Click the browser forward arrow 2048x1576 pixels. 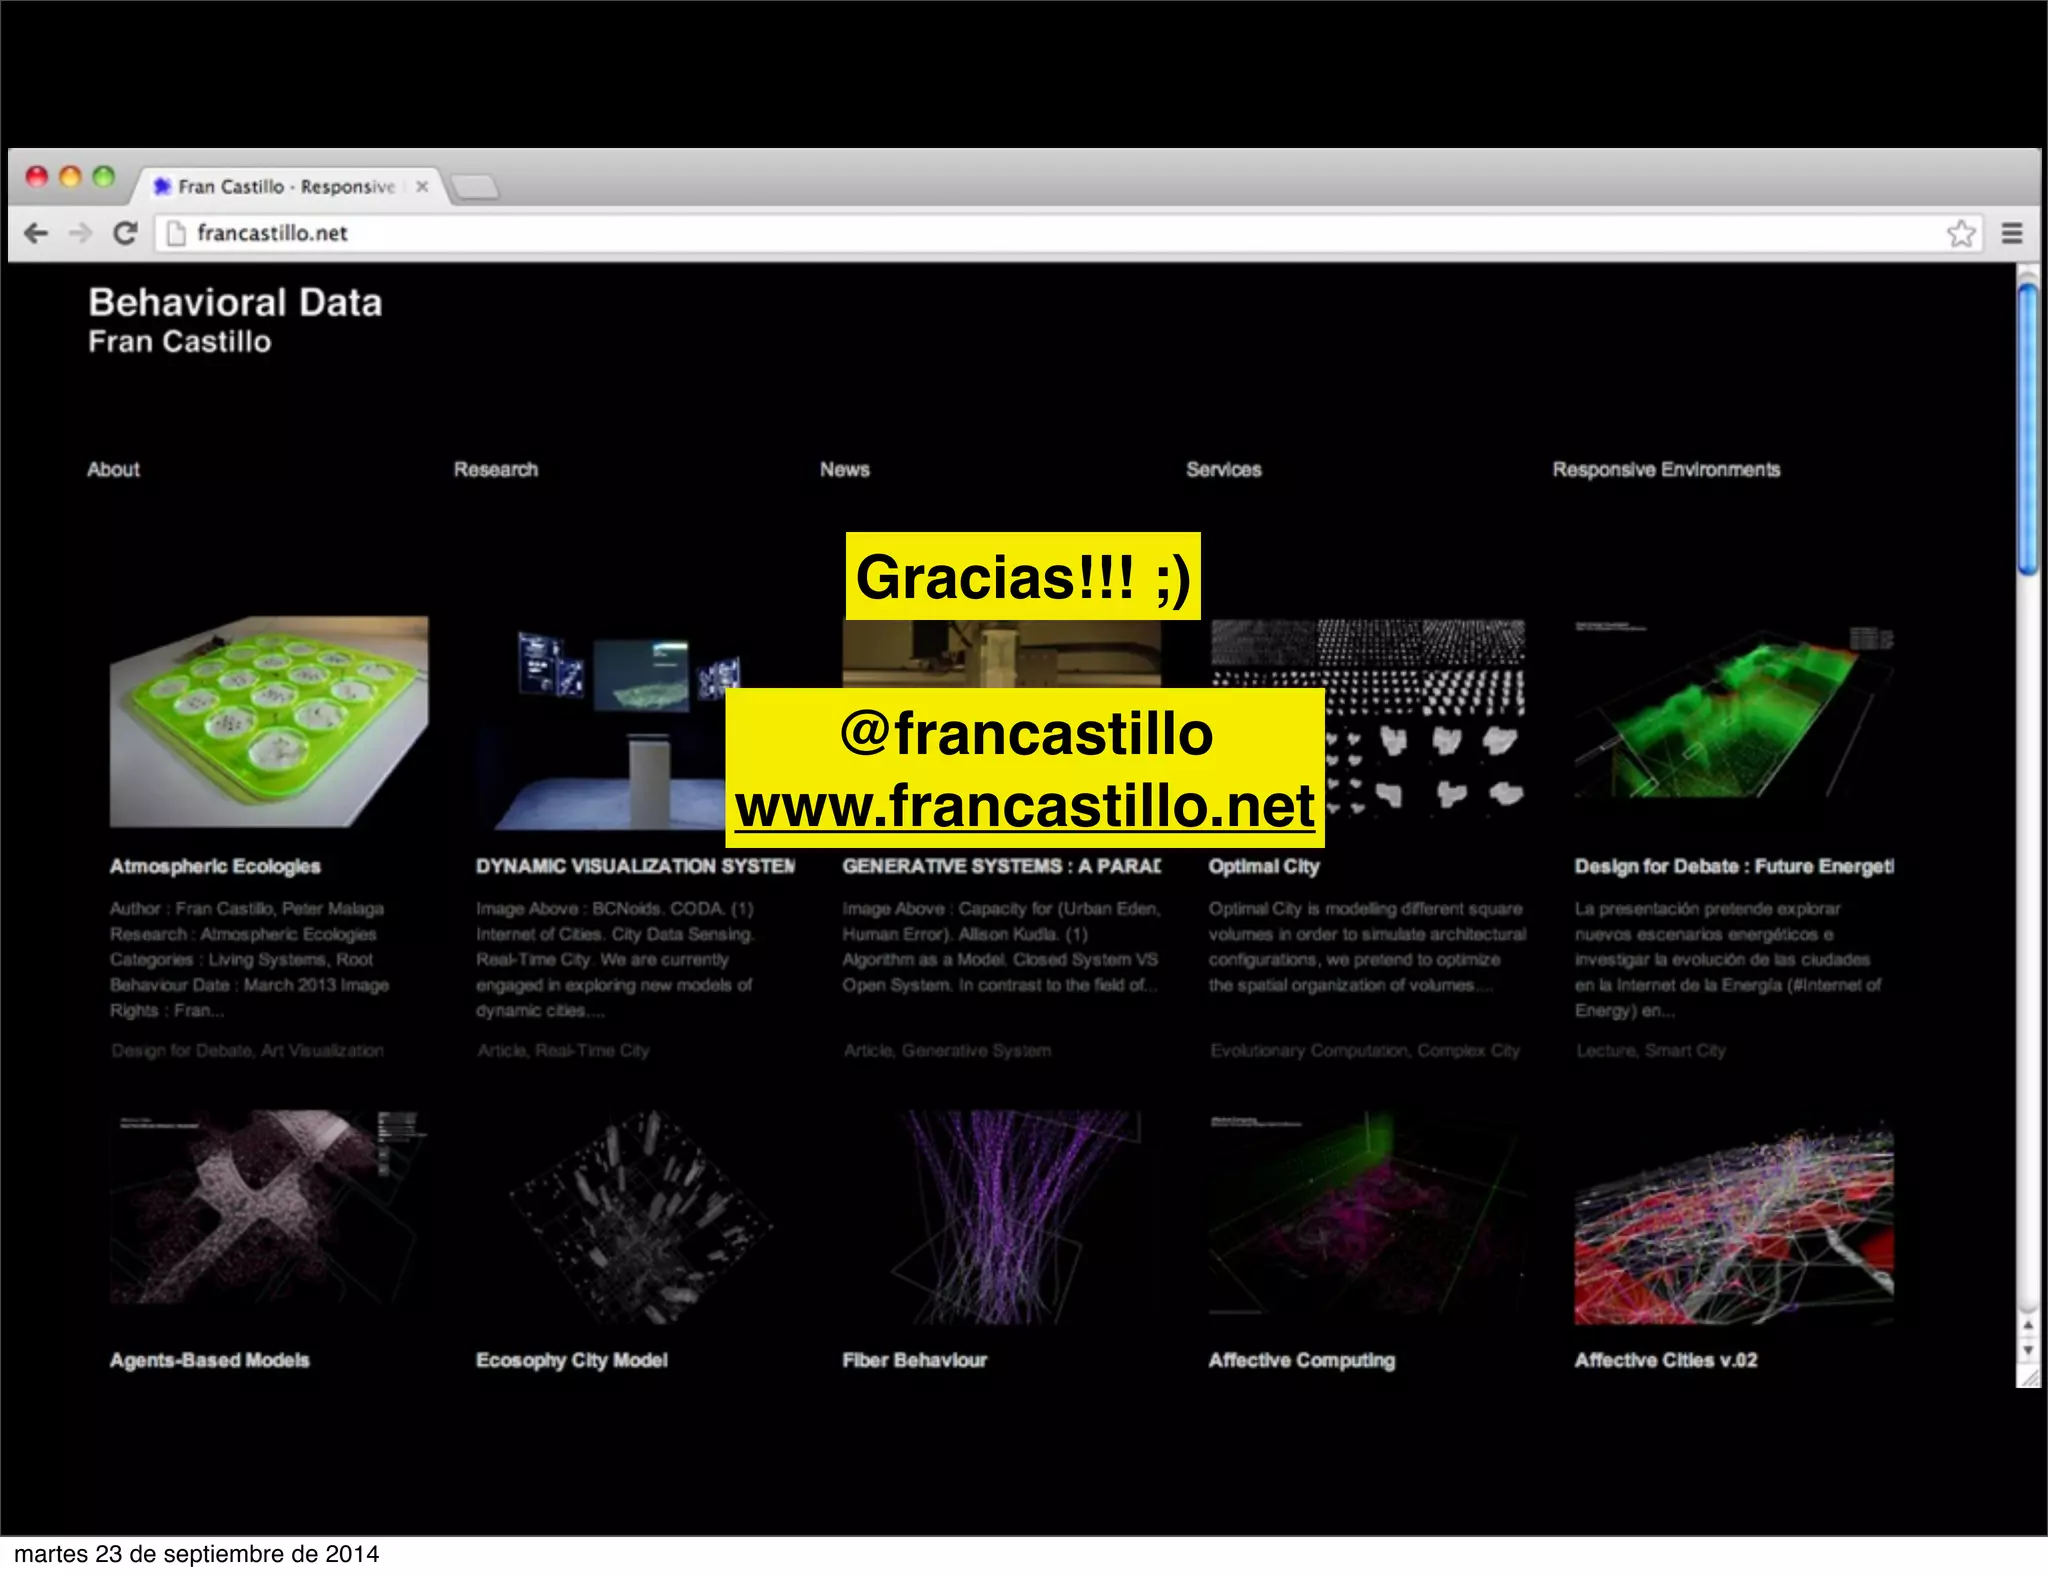tap(80, 233)
